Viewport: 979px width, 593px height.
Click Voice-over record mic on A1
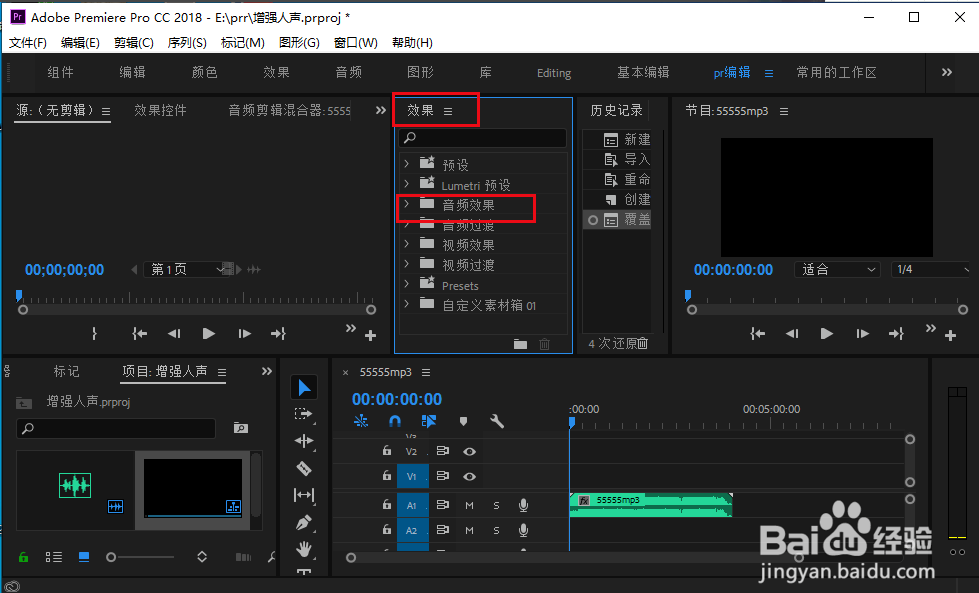click(x=523, y=505)
